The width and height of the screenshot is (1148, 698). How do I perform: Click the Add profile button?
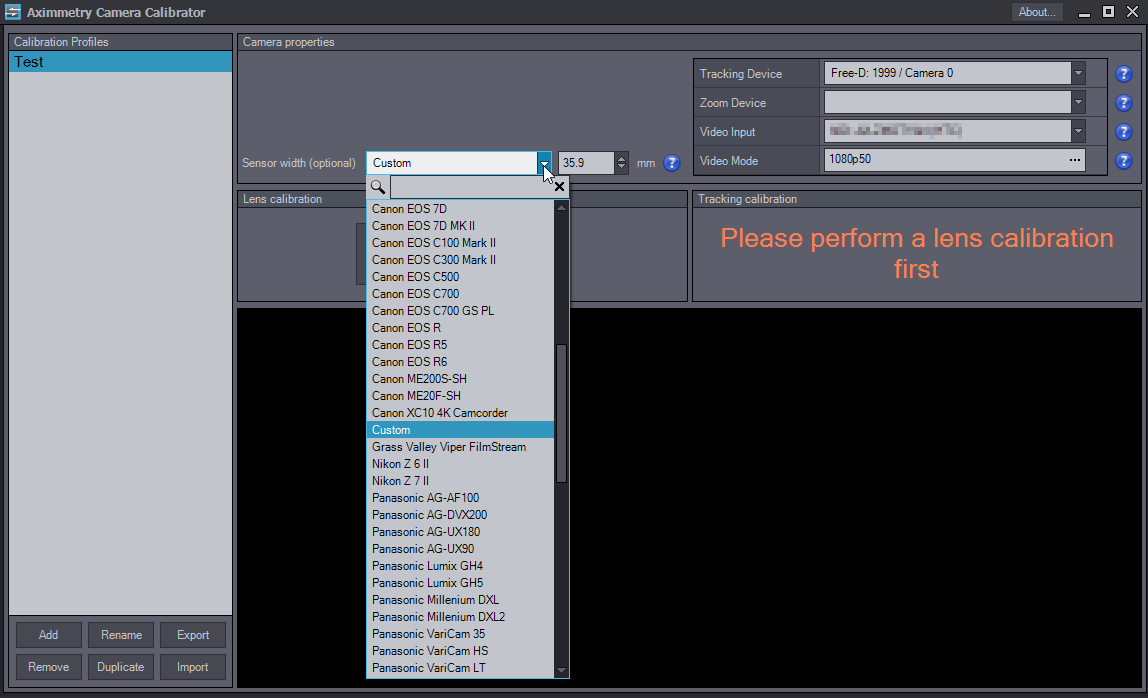(x=48, y=635)
